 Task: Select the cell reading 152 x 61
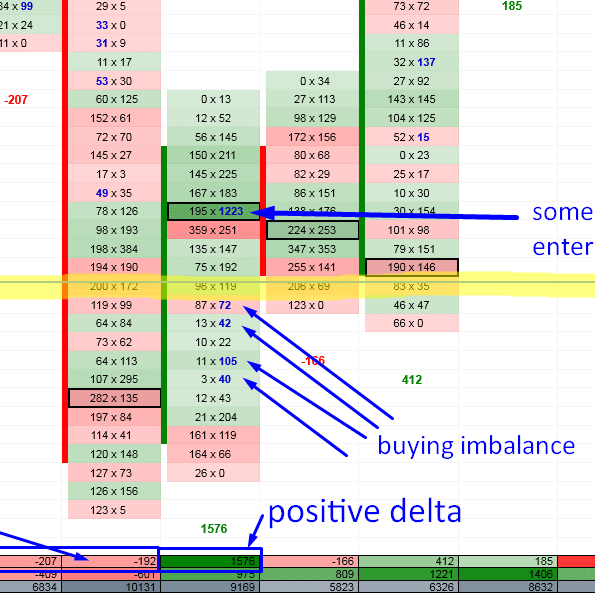[114, 118]
